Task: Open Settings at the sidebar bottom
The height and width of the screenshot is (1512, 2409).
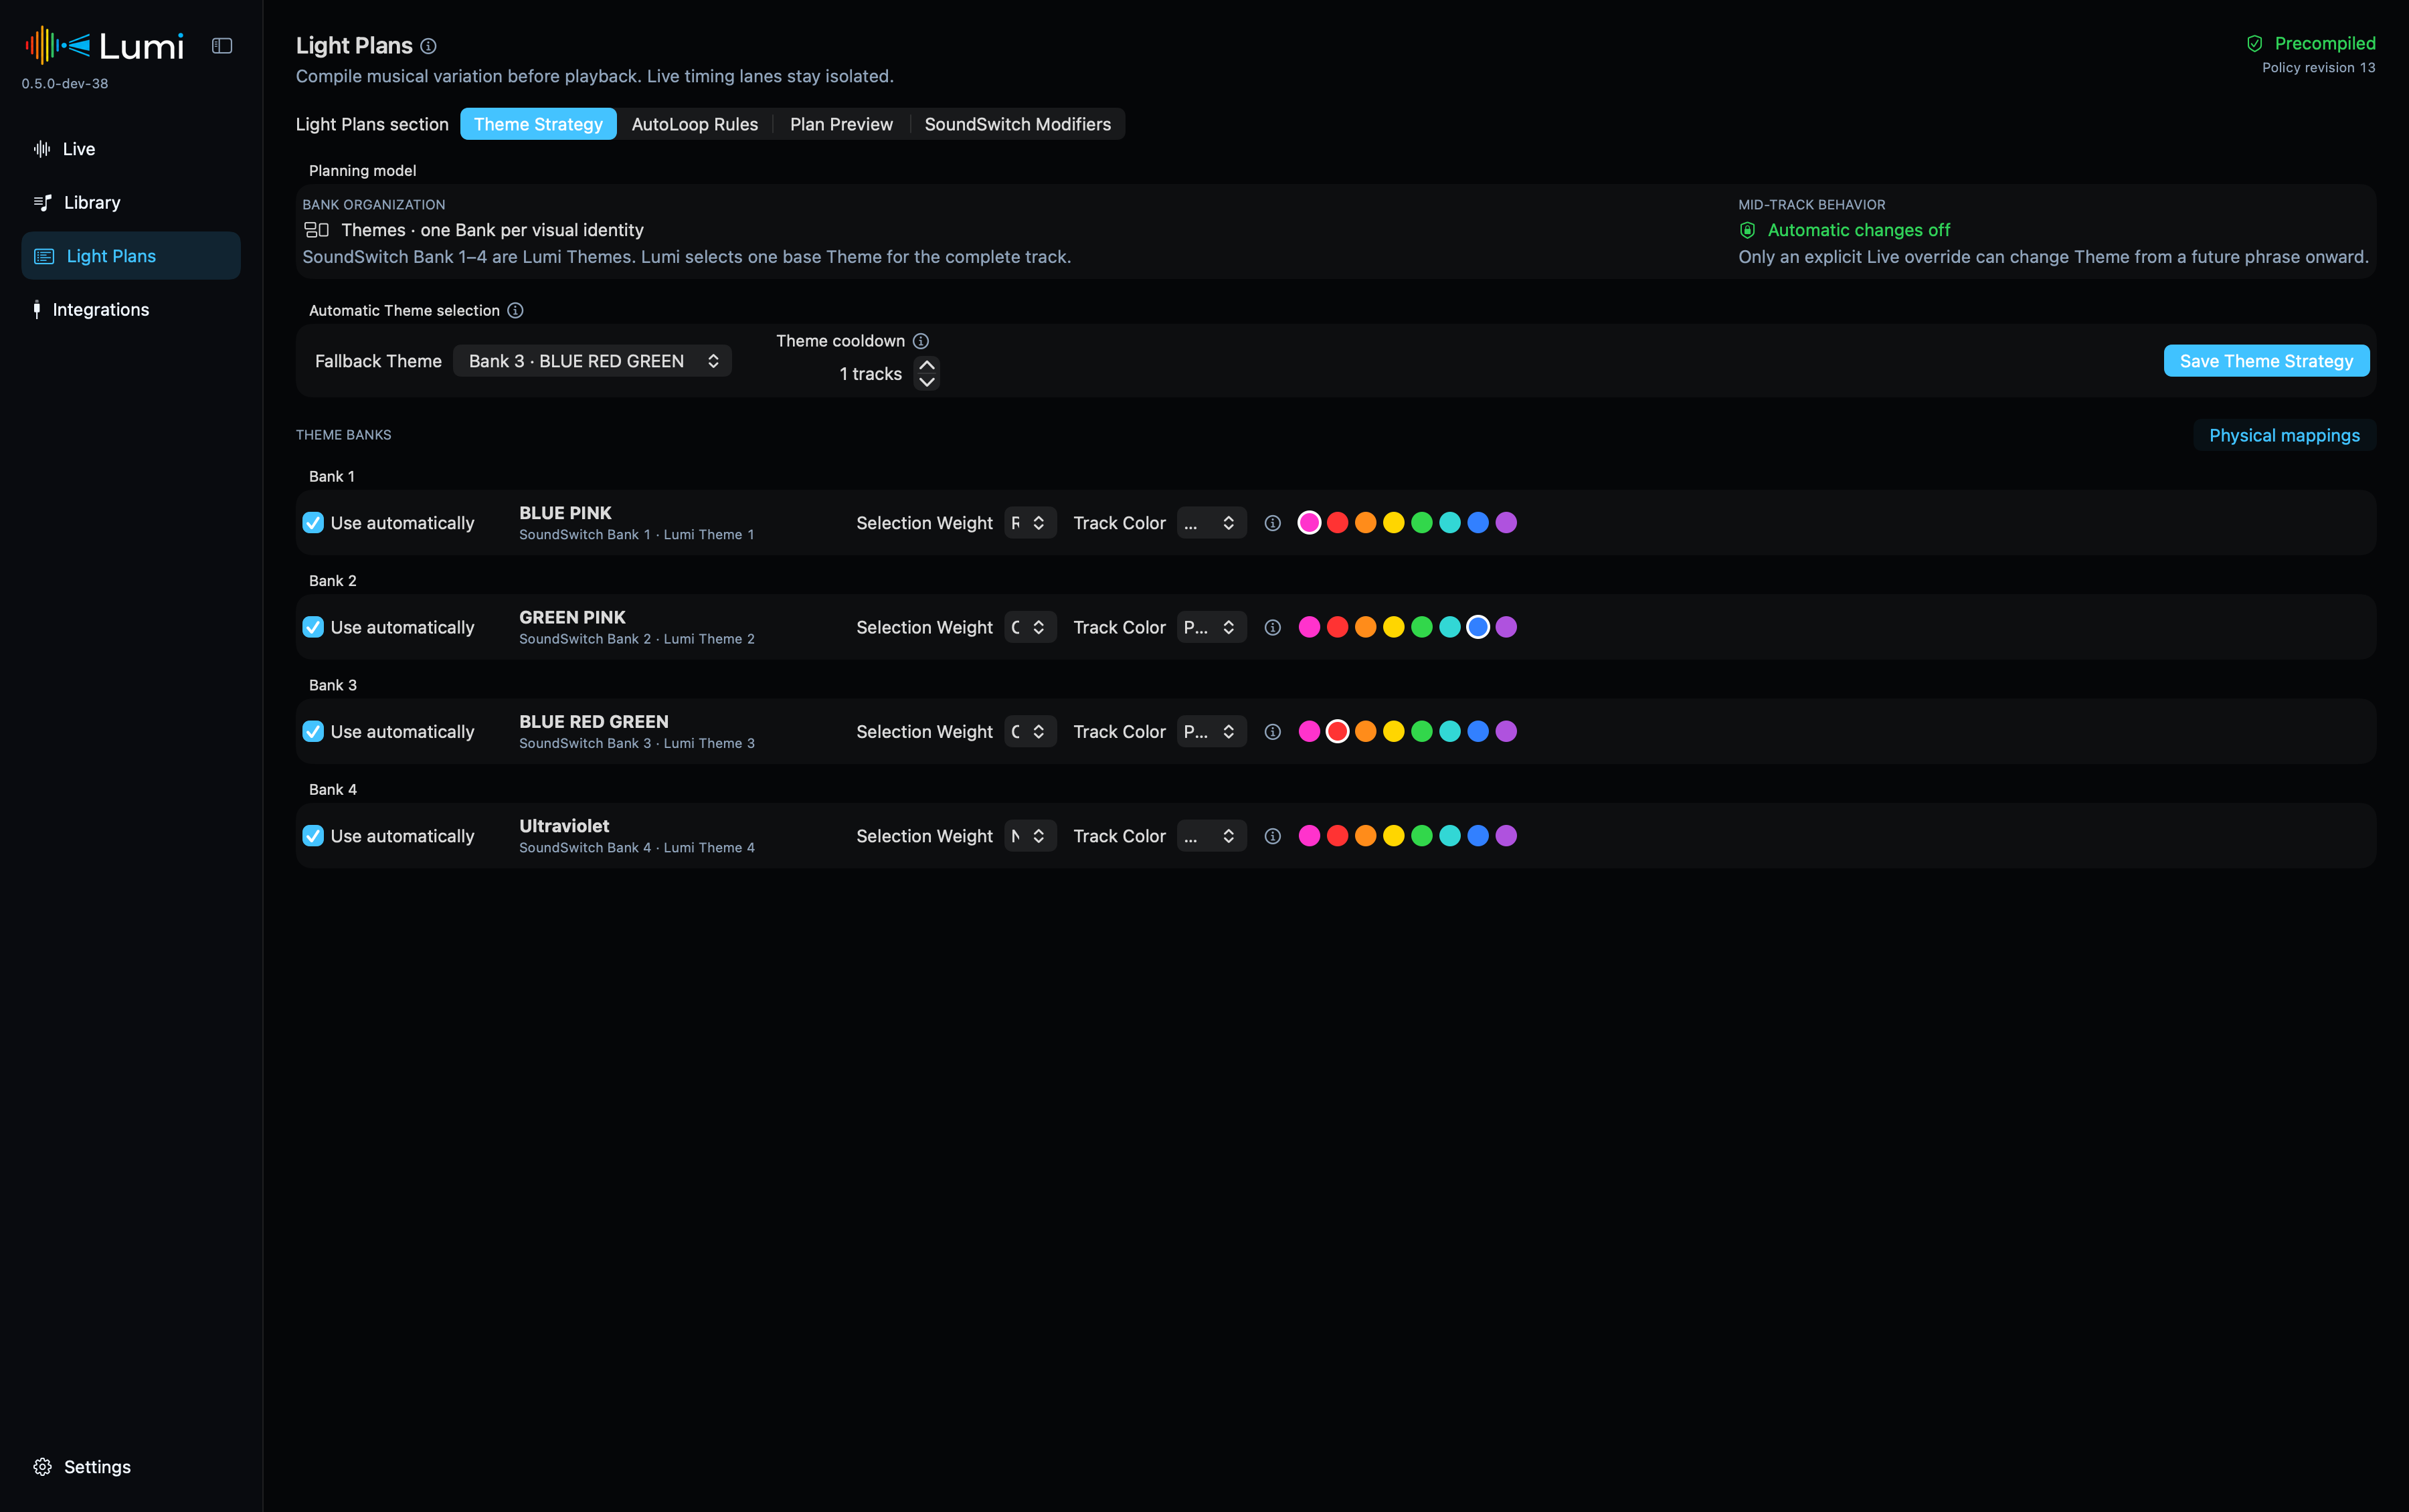Action: coord(131,1466)
